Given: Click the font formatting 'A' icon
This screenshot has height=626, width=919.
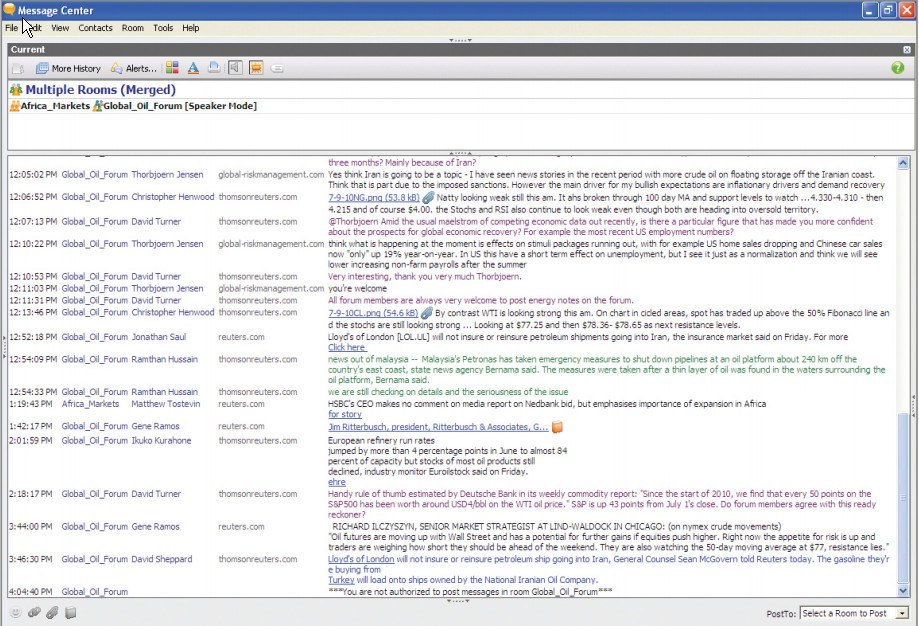Looking at the screenshot, I should tap(193, 69).
